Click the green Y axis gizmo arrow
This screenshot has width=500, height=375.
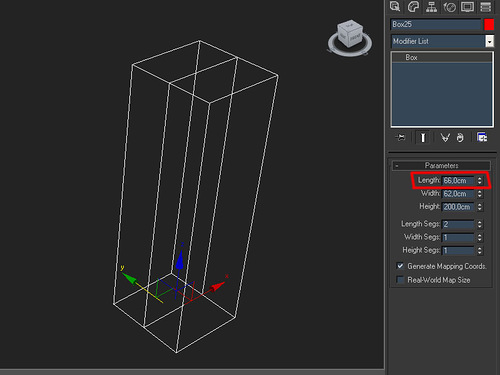[130, 278]
